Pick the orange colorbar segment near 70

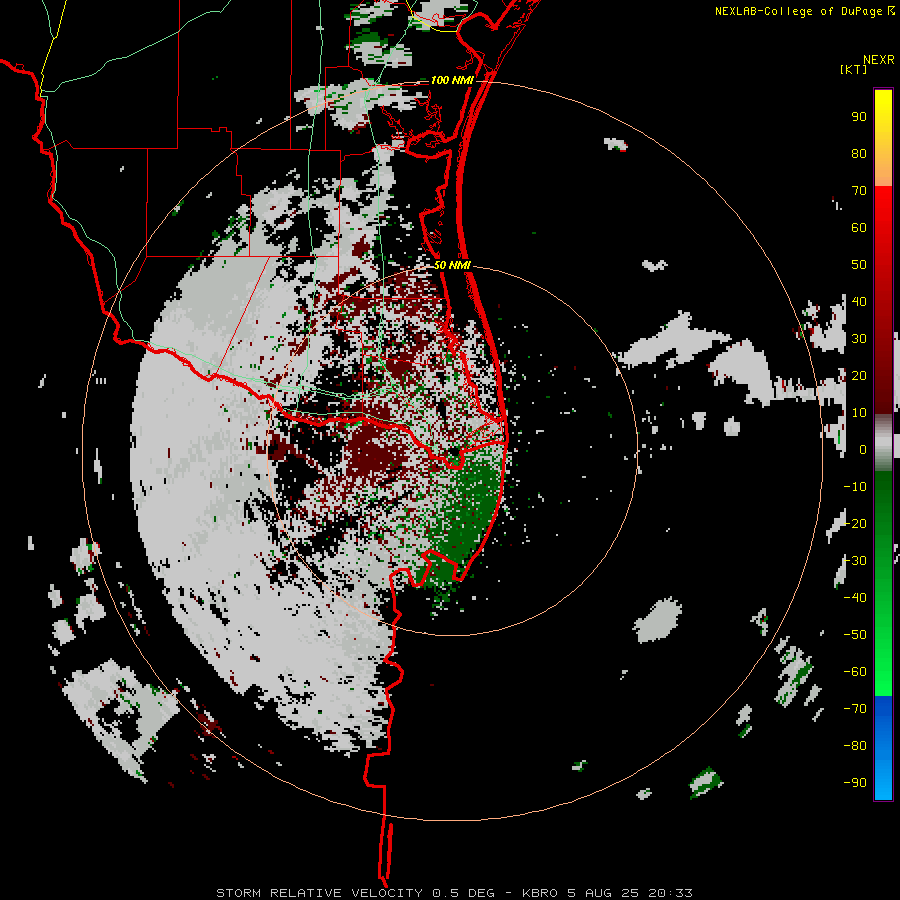pyautogui.click(x=883, y=172)
